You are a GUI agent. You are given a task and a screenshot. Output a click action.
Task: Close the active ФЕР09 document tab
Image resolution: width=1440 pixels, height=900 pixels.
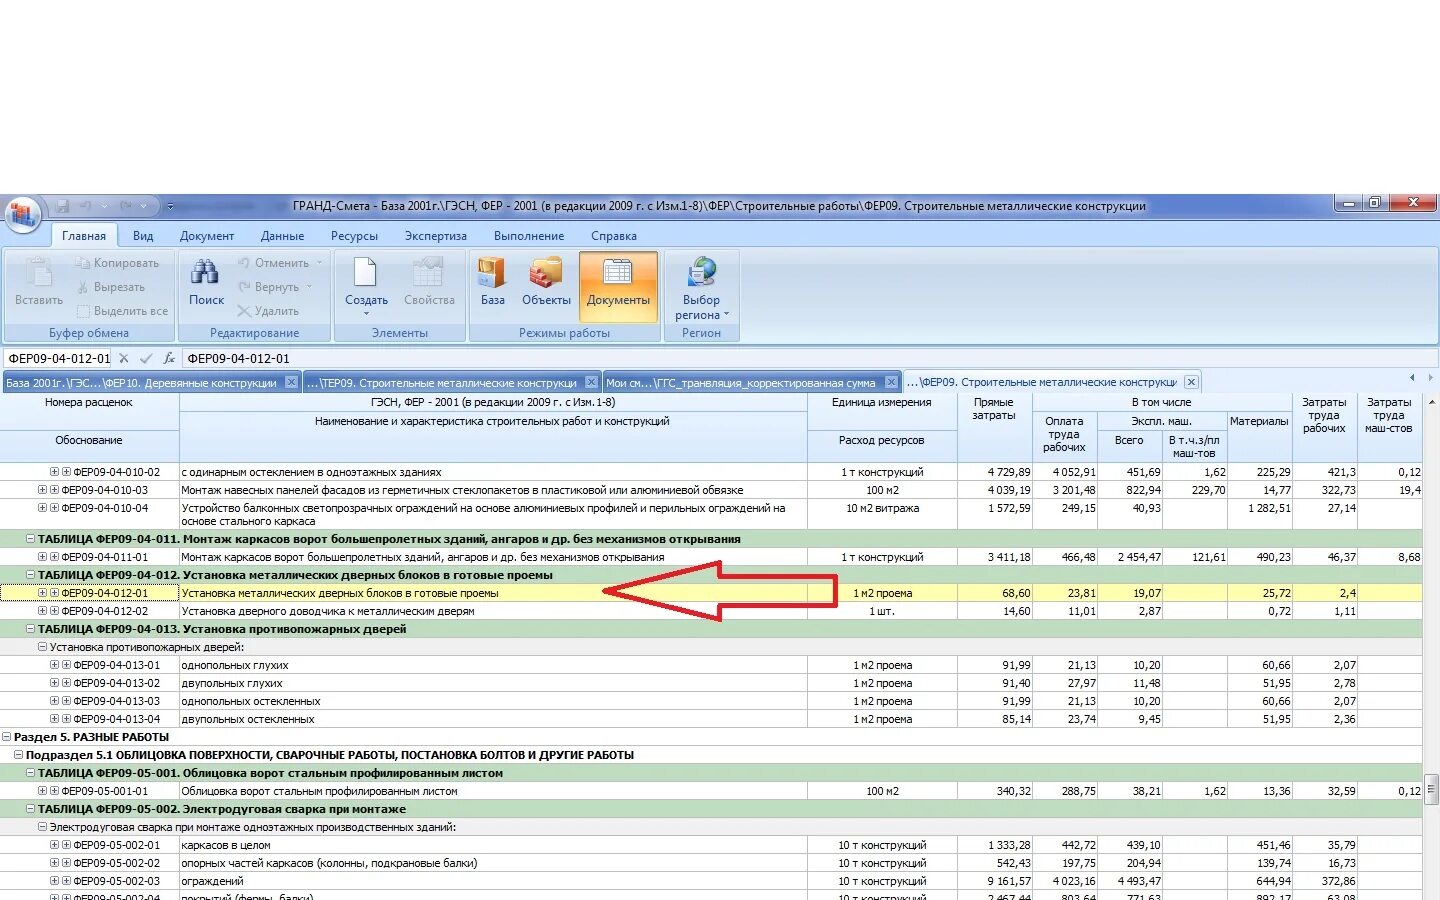coord(1191,382)
